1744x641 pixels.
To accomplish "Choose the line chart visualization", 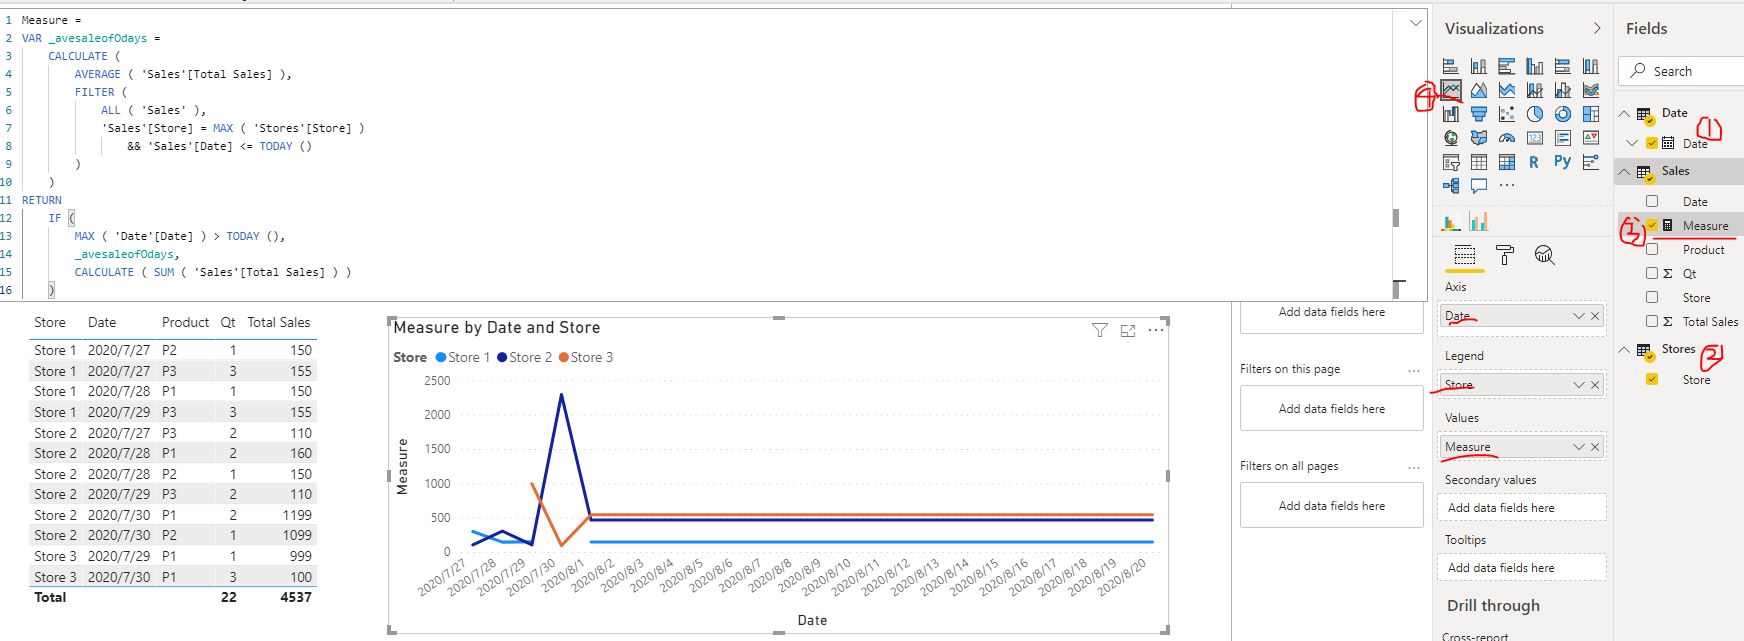I will pos(1451,90).
